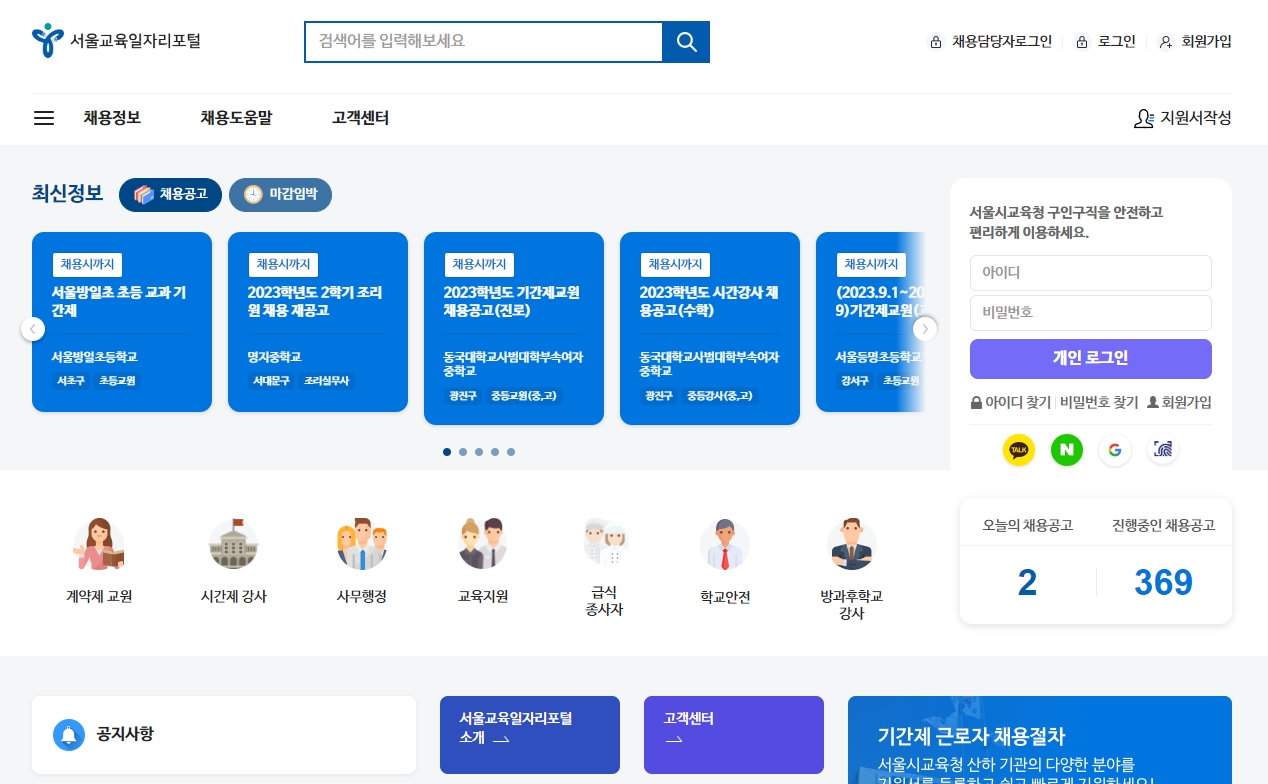Screen dimensions: 1268x784
Task: Jump to the third carousel pagination dot
Action: (479, 452)
